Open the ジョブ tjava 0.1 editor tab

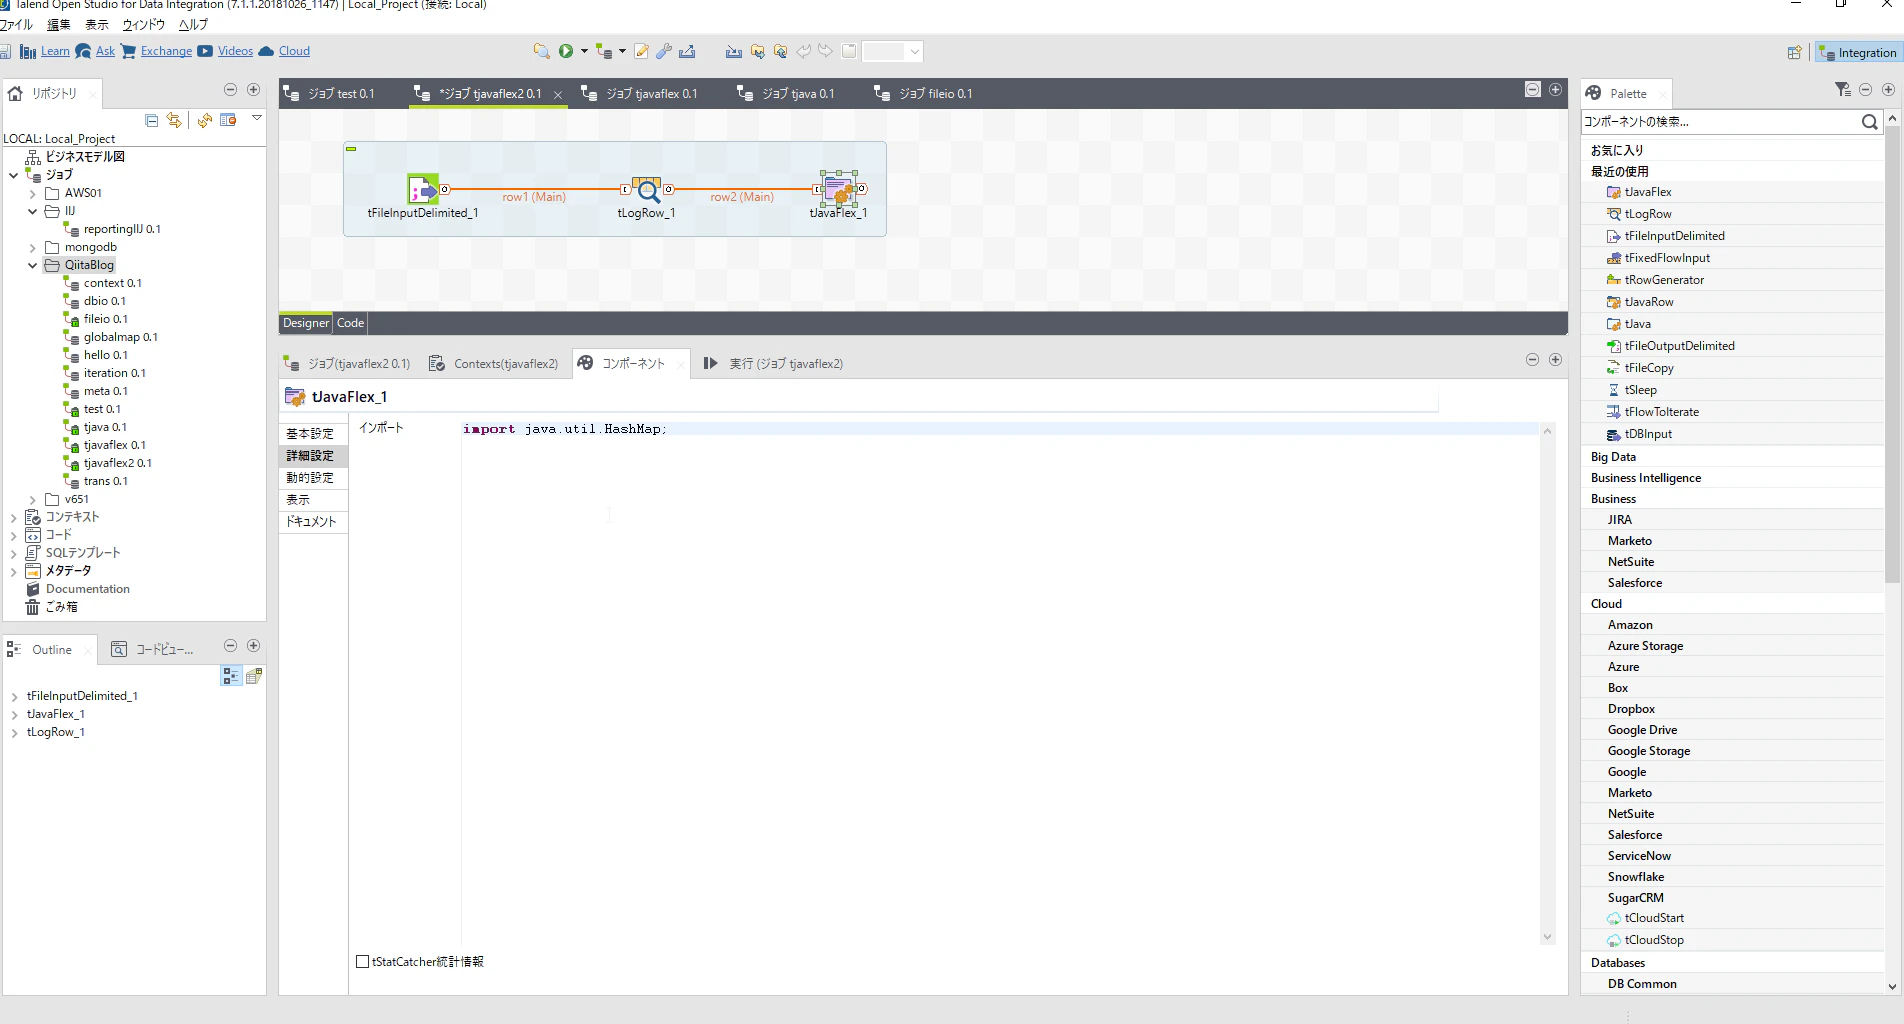pyautogui.click(x=786, y=93)
